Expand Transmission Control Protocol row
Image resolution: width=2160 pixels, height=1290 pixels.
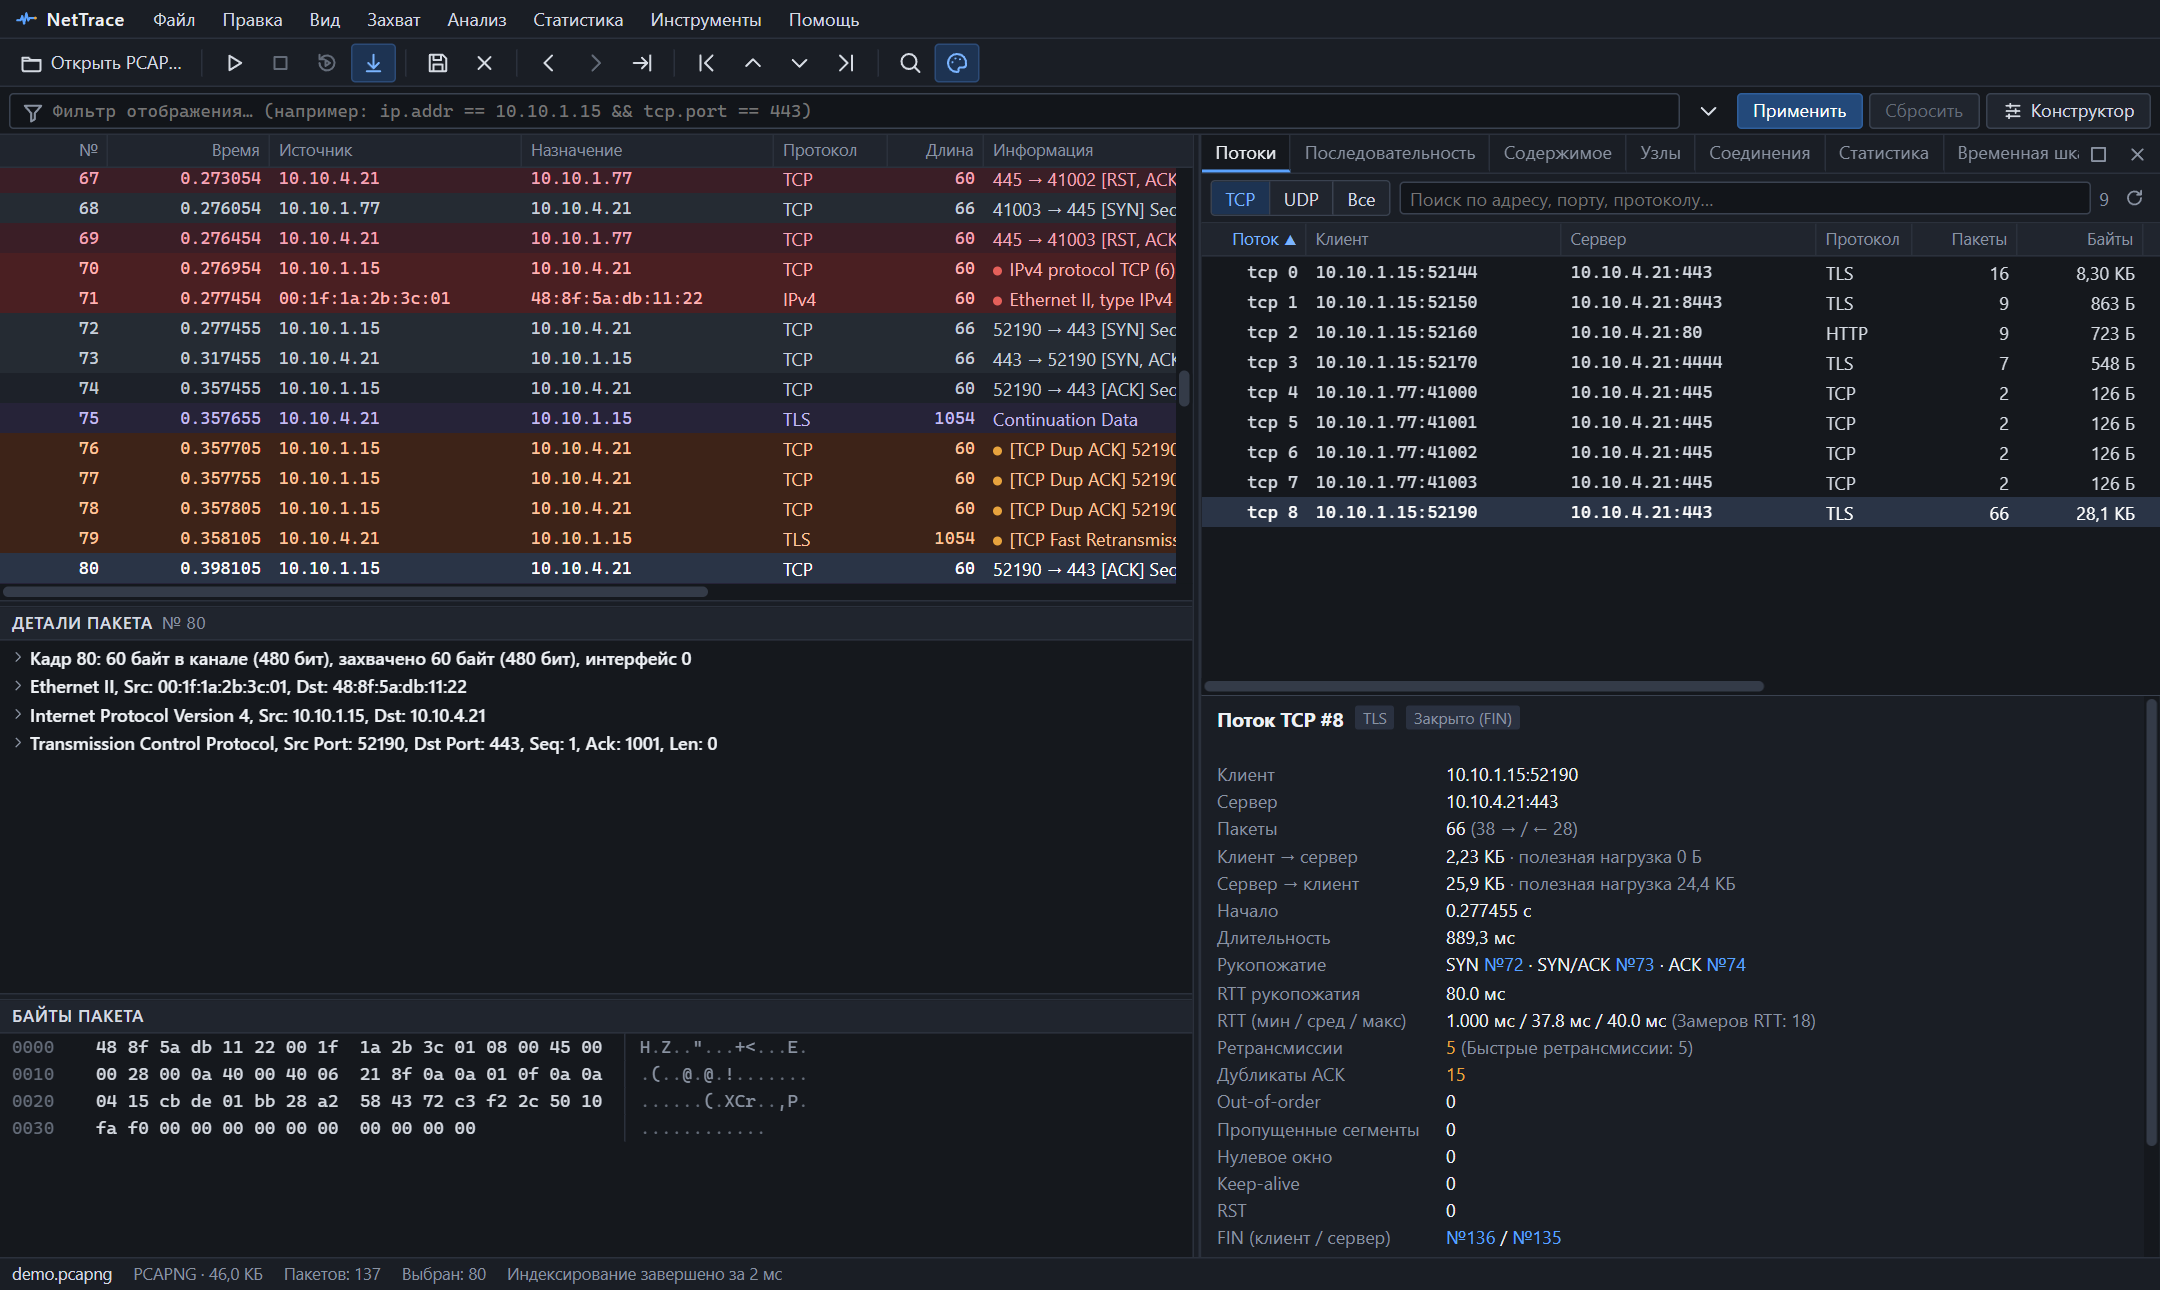pos(18,743)
